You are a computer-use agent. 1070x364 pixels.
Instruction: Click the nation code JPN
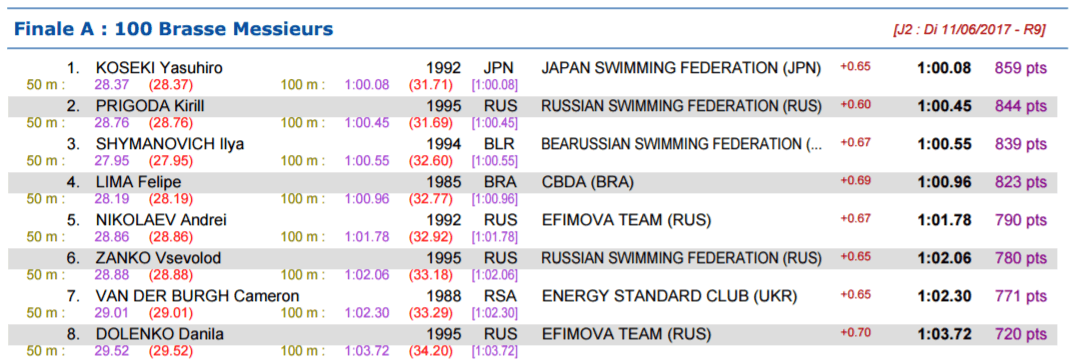click(x=498, y=68)
